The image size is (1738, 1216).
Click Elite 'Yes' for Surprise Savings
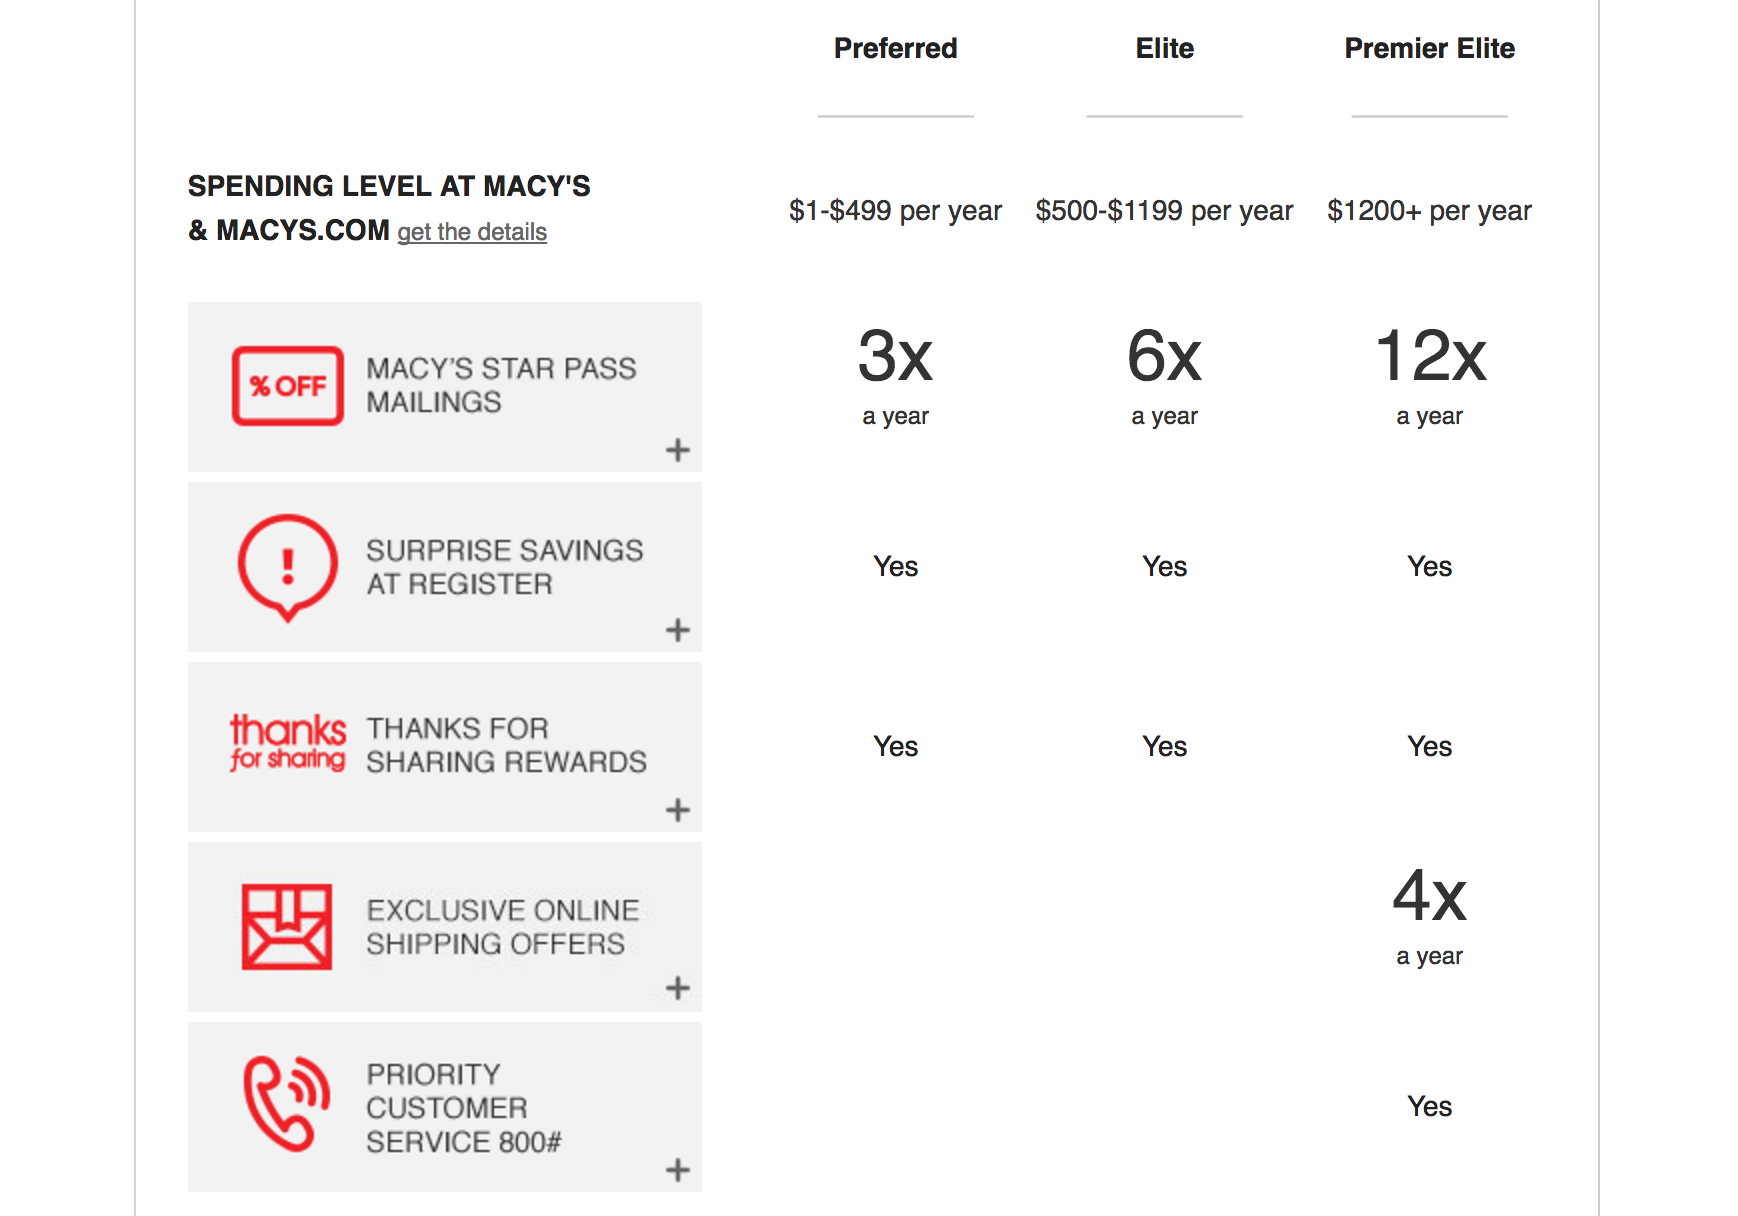coord(1165,567)
